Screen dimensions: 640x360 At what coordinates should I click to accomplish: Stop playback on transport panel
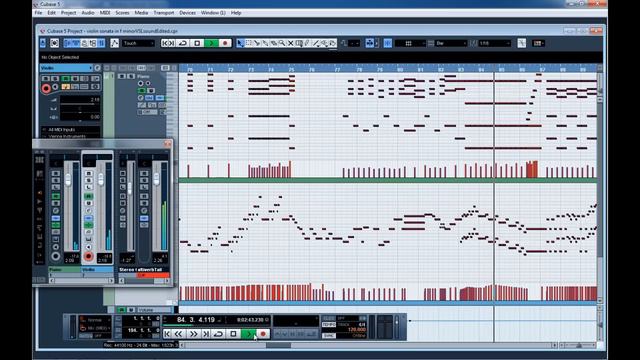(233, 334)
